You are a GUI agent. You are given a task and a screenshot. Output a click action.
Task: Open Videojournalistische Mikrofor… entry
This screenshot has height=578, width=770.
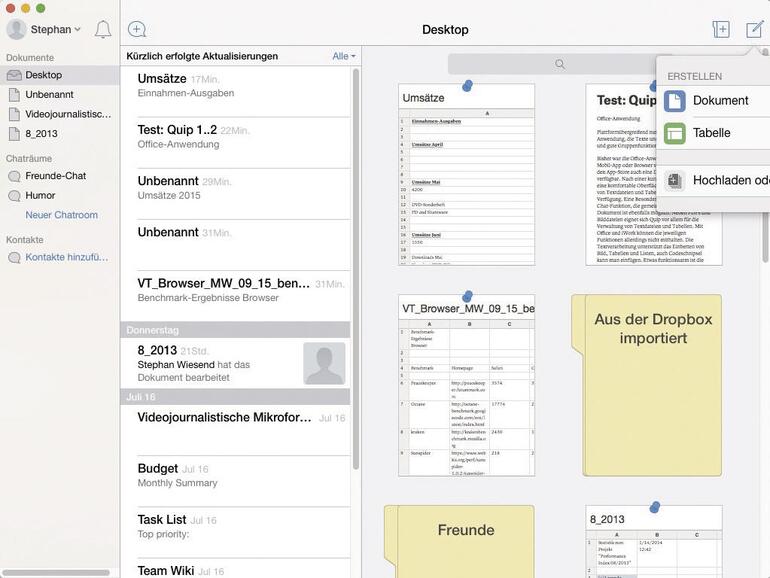coord(236,430)
